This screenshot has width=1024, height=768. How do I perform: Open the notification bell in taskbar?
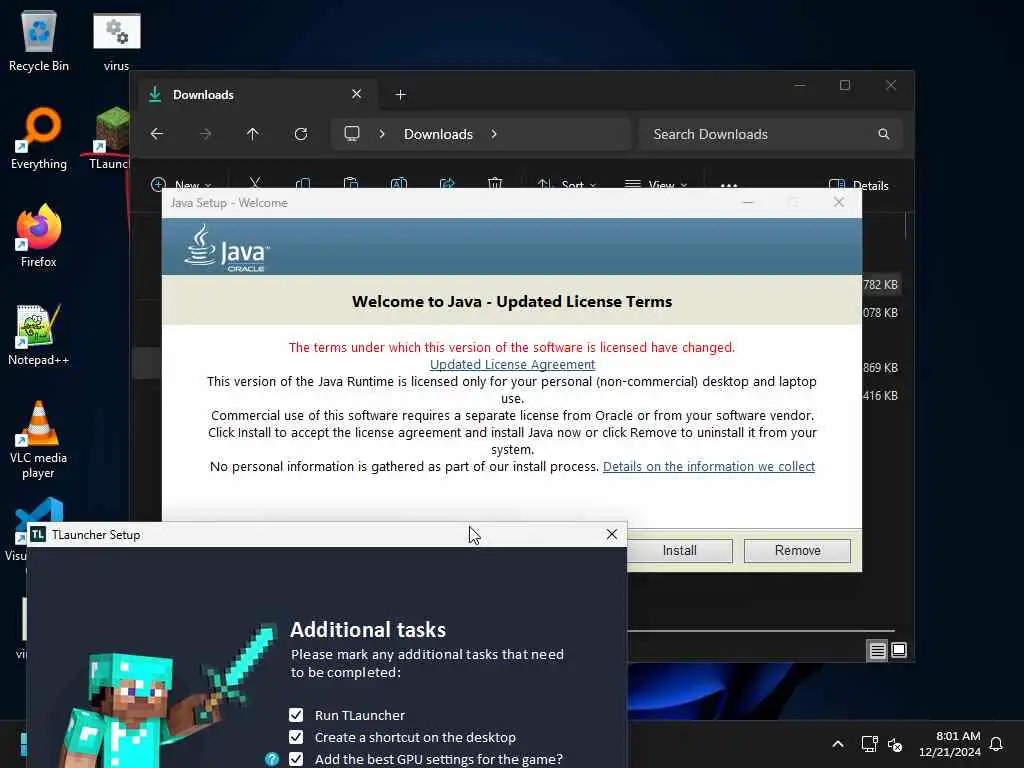click(996, 744)
